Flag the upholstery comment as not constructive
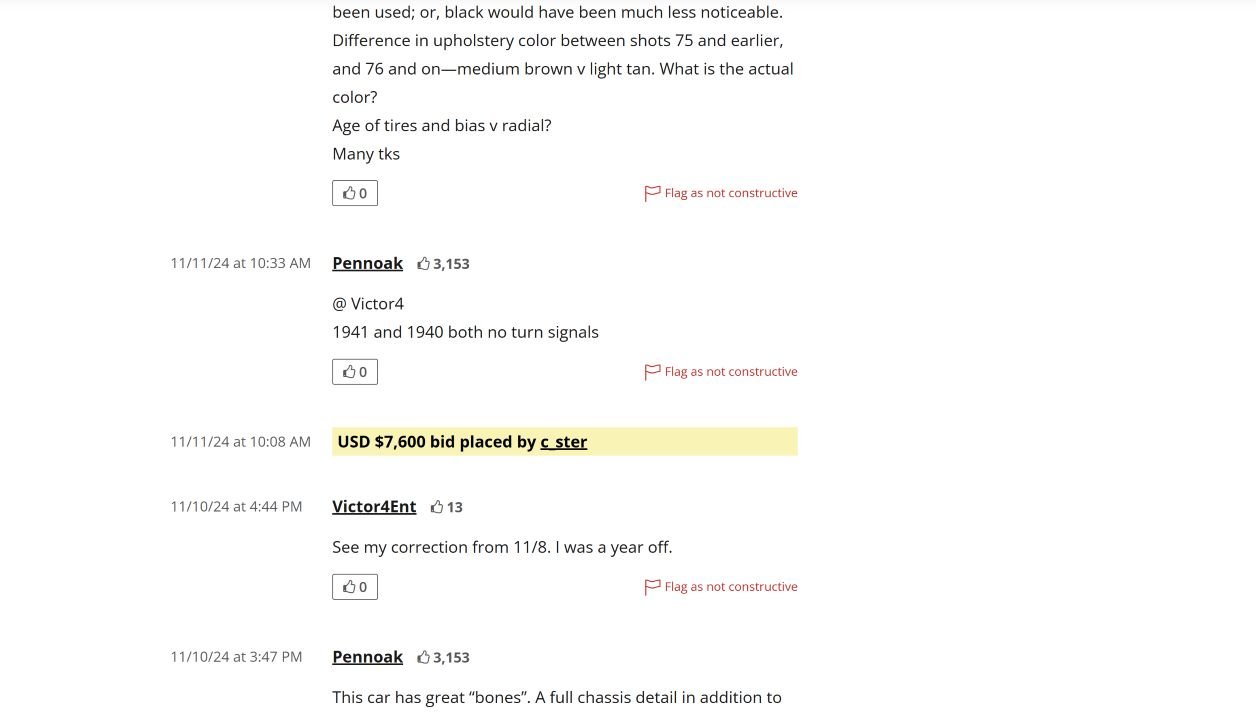This screenshot has height=712, width=1256. point(721,193)
